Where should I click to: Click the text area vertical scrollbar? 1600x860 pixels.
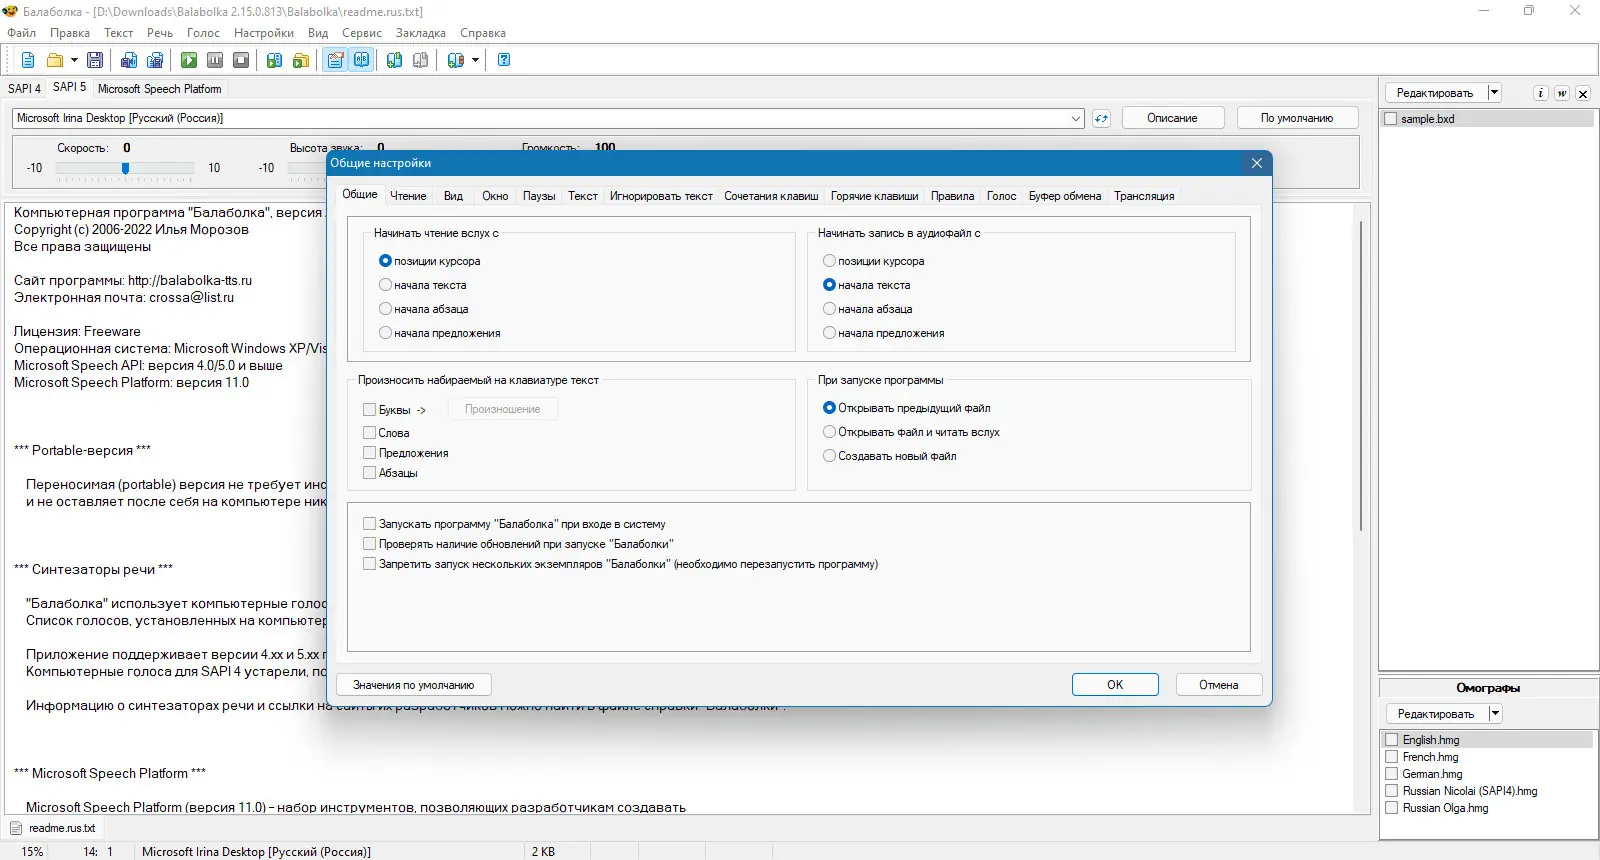(1360, 375)
